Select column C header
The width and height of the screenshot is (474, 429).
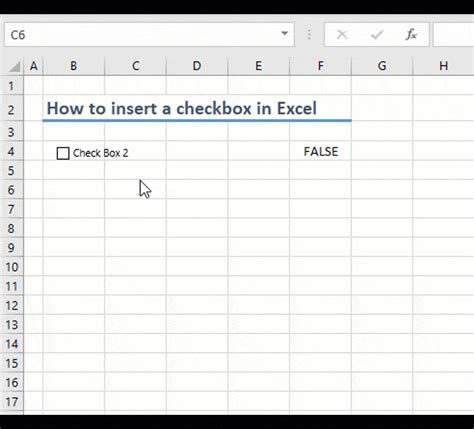click(135, 66)
